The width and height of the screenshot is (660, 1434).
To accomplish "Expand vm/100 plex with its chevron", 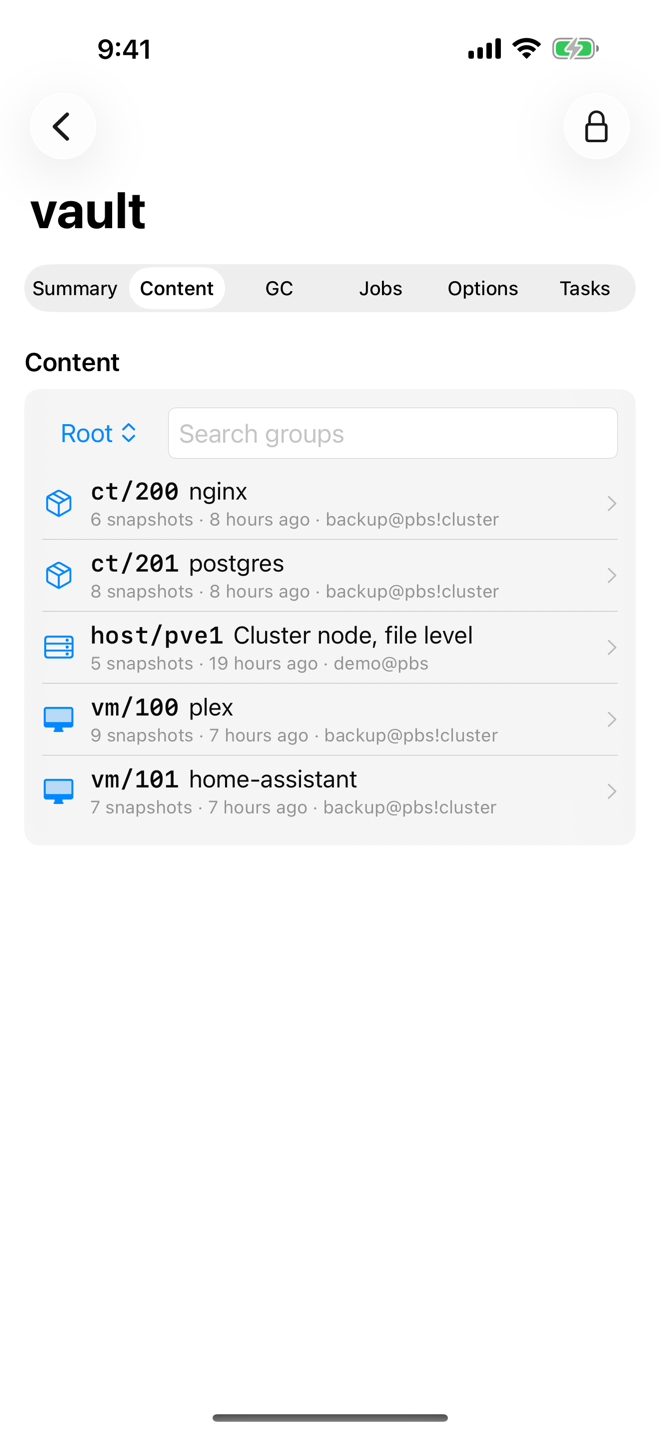I will click(612, 719).
